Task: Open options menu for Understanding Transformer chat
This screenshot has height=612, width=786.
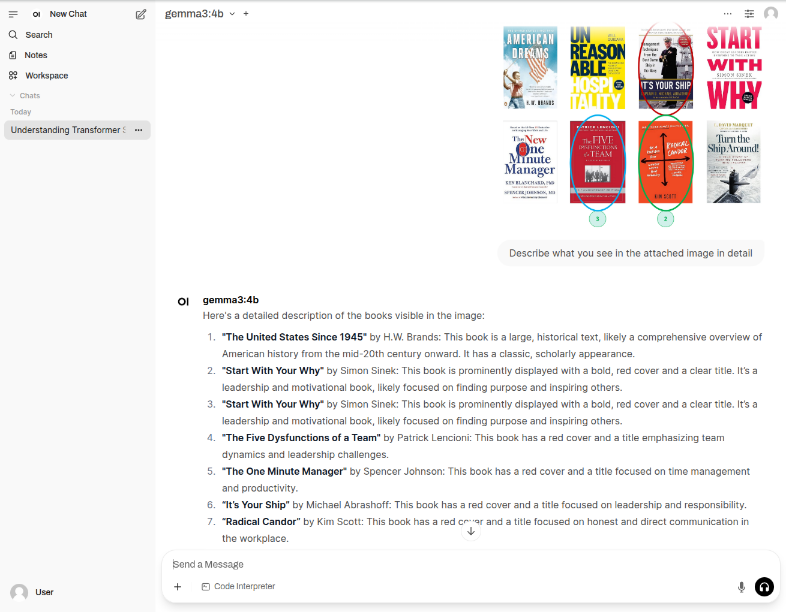Action: tap(139, 130)
